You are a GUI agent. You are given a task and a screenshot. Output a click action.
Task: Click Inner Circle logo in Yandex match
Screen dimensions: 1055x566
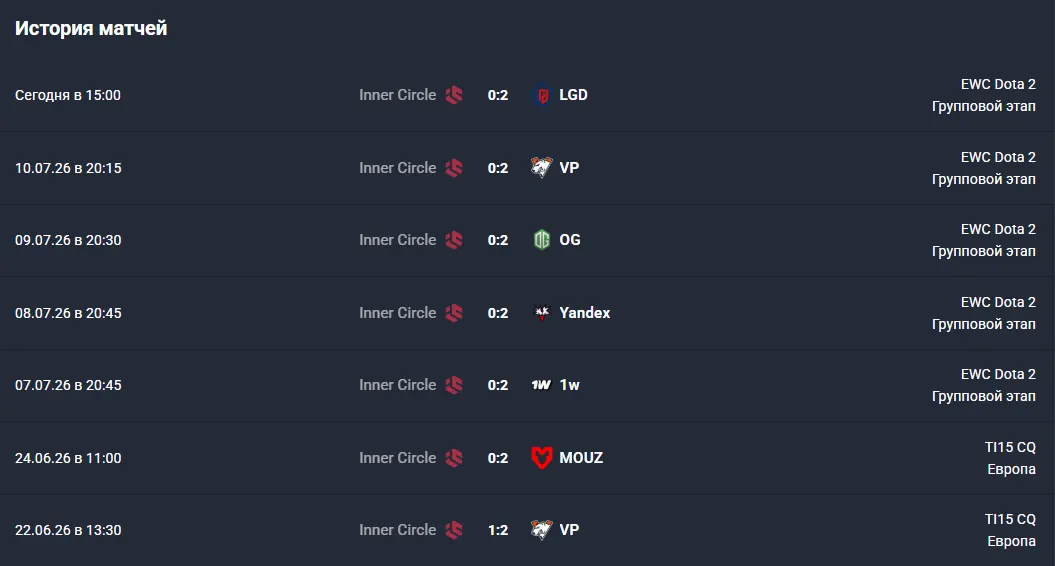tap(454, 312)
